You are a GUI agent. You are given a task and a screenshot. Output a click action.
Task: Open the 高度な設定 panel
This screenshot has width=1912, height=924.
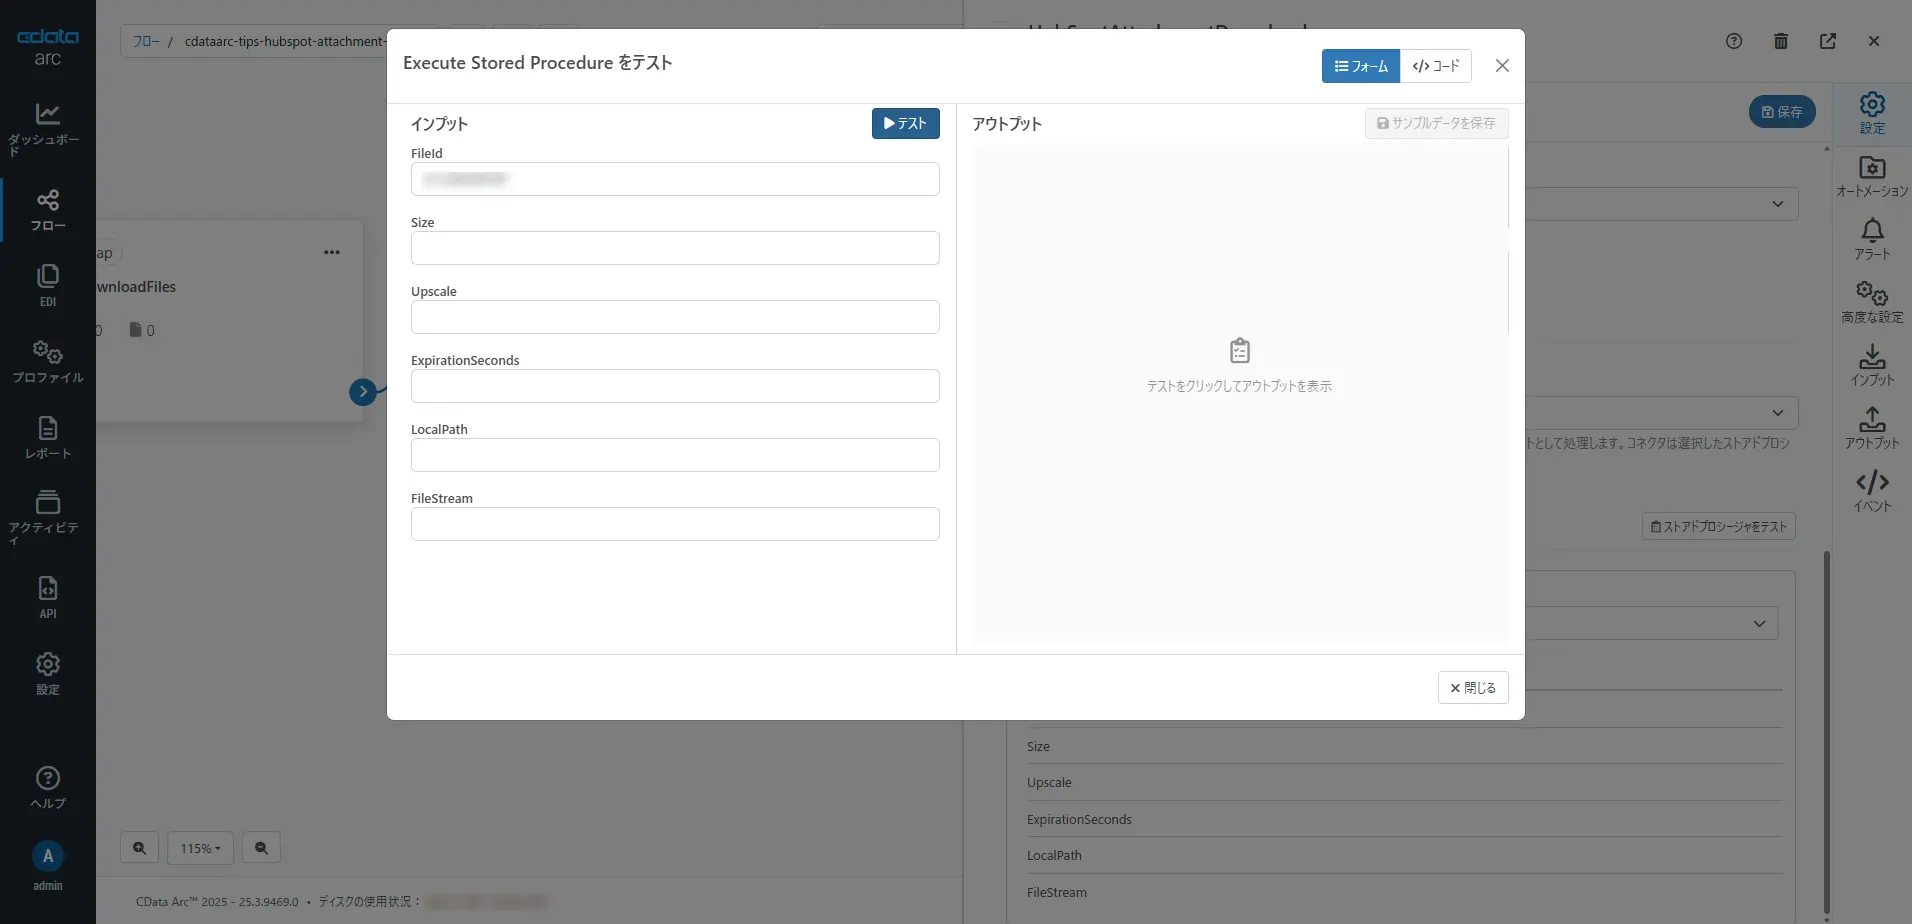[x=1871, y=299]
